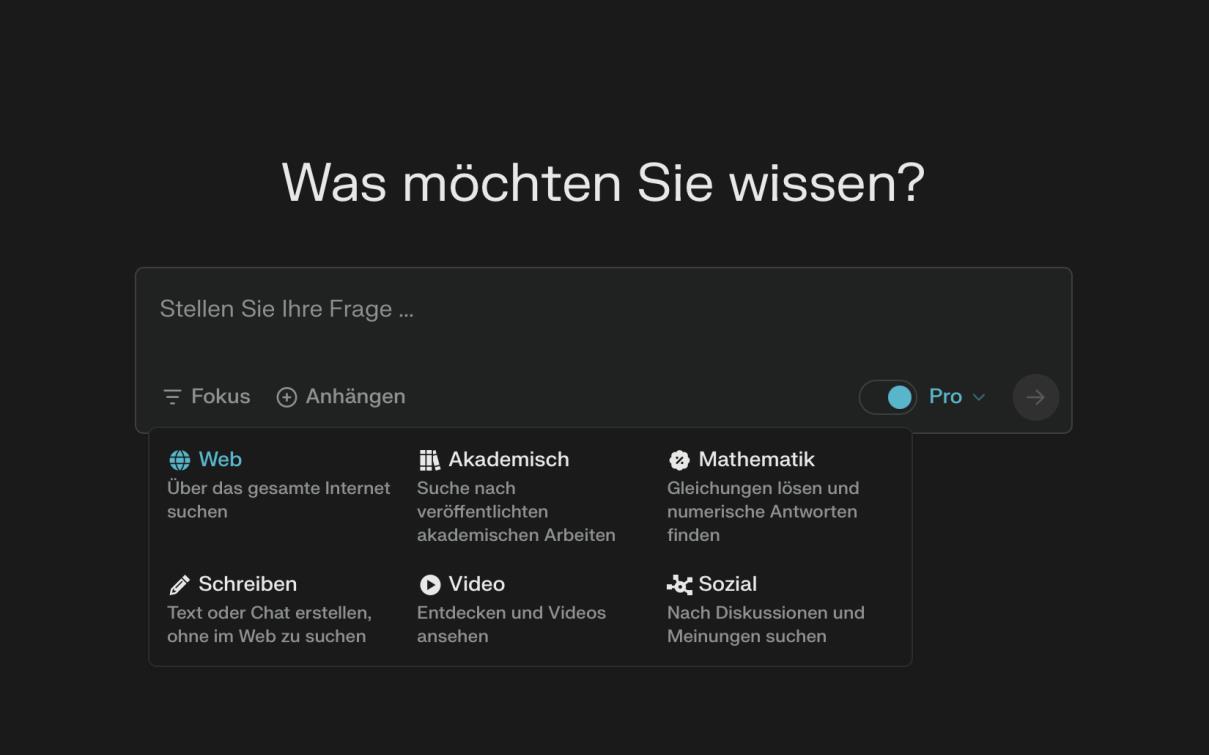Toggle the Pro switch off

pyautogui.click(x=888, y=397)
